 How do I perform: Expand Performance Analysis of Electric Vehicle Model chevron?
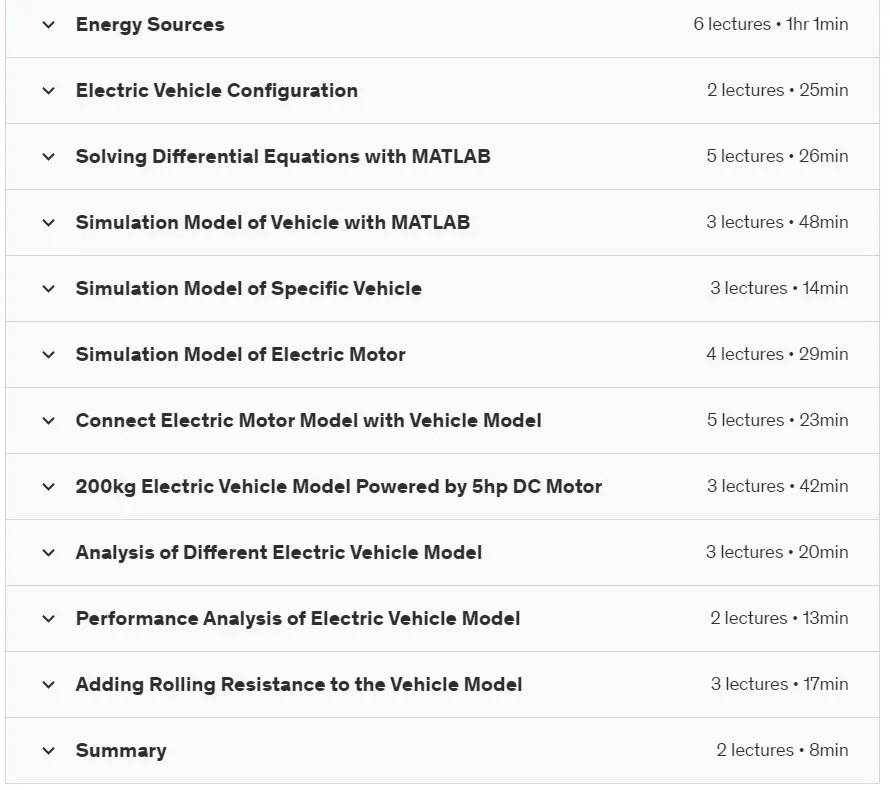tap(49, 619)
